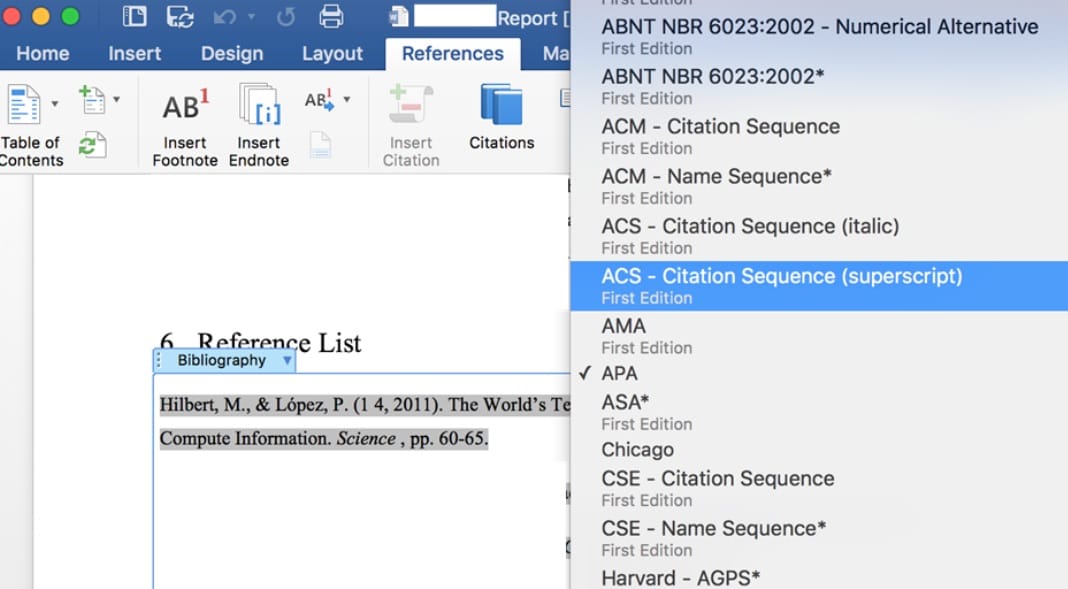Select the ASA* citation style
1068x589 pixels.
819,412
